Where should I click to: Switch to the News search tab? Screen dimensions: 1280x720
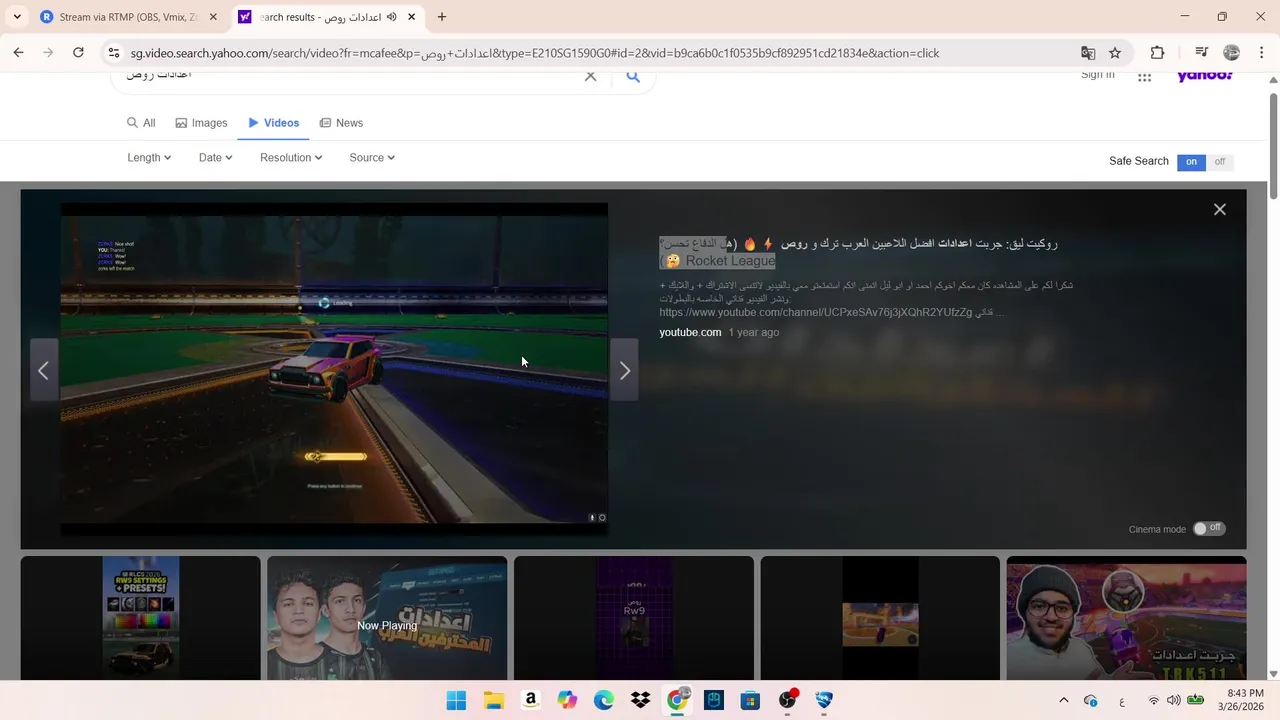[341, 123]
